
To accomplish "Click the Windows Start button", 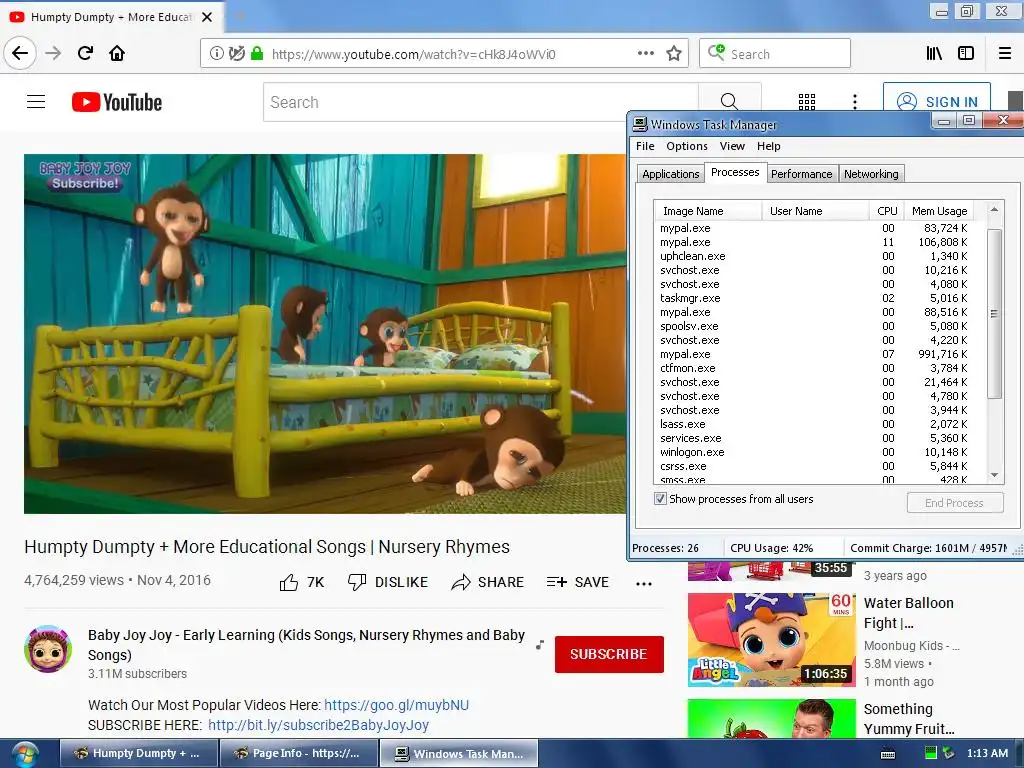I will point(25,754).
